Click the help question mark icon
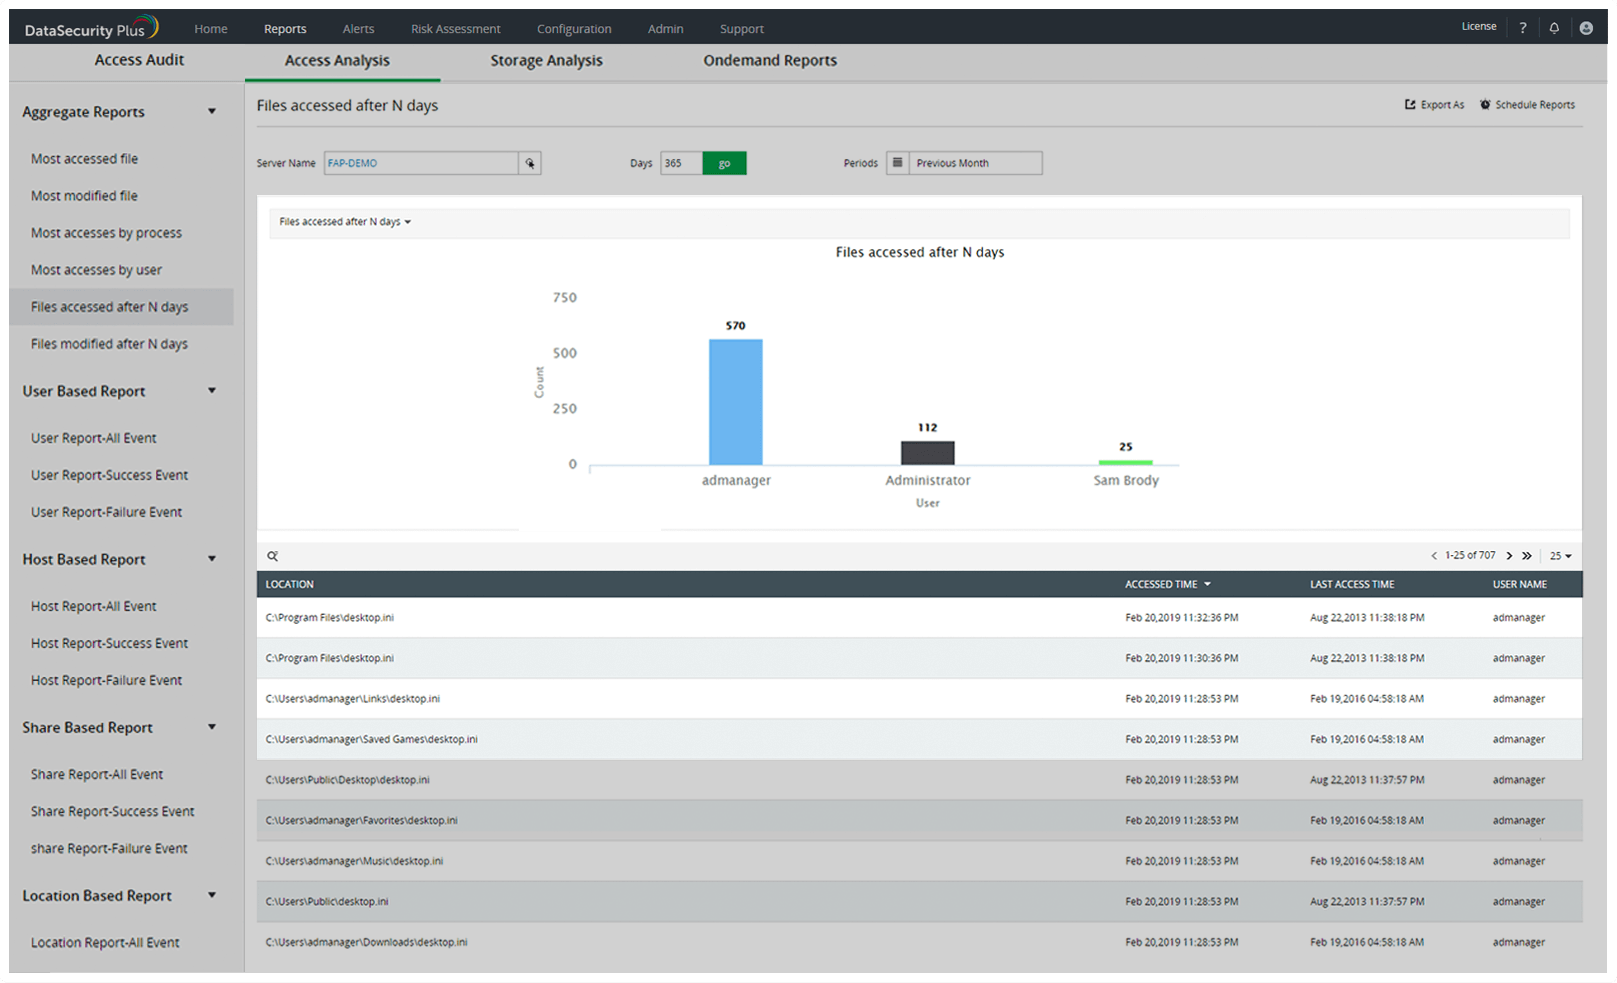 coord(1523,28)
